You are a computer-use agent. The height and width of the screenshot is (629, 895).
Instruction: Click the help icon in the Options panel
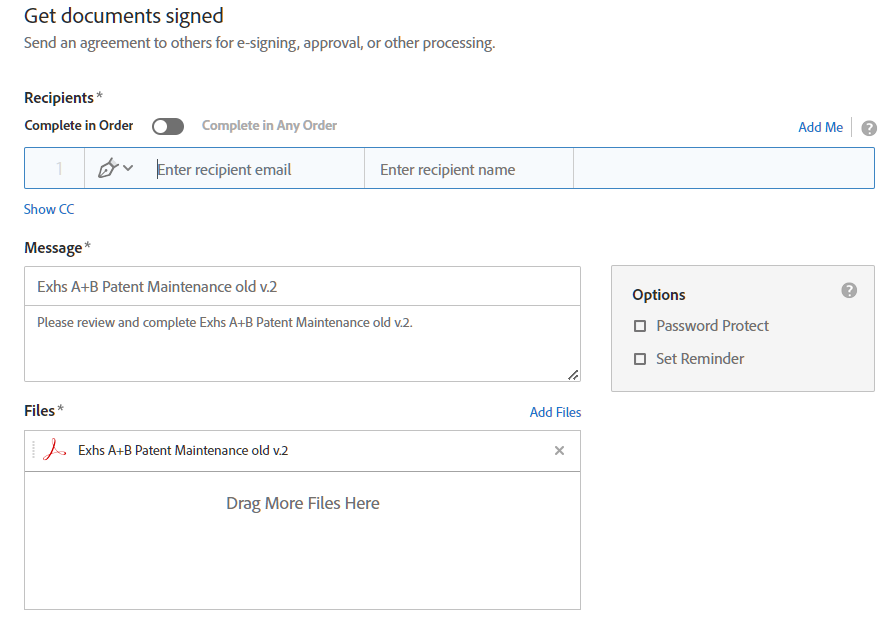pos(849,290)
